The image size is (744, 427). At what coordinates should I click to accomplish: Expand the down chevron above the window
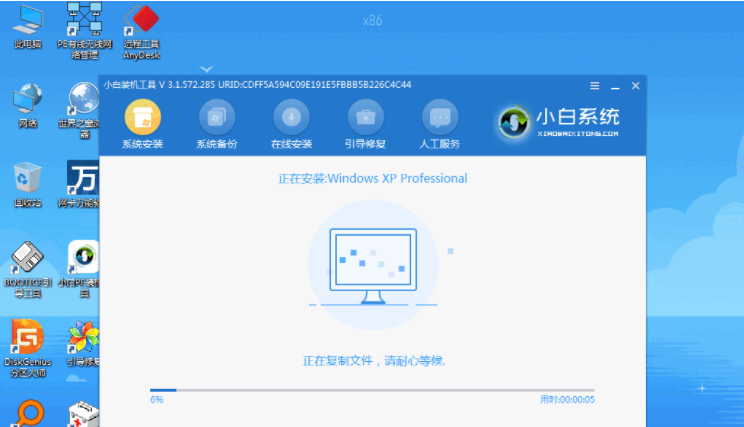pyautogui.click(x=206, y=69)
